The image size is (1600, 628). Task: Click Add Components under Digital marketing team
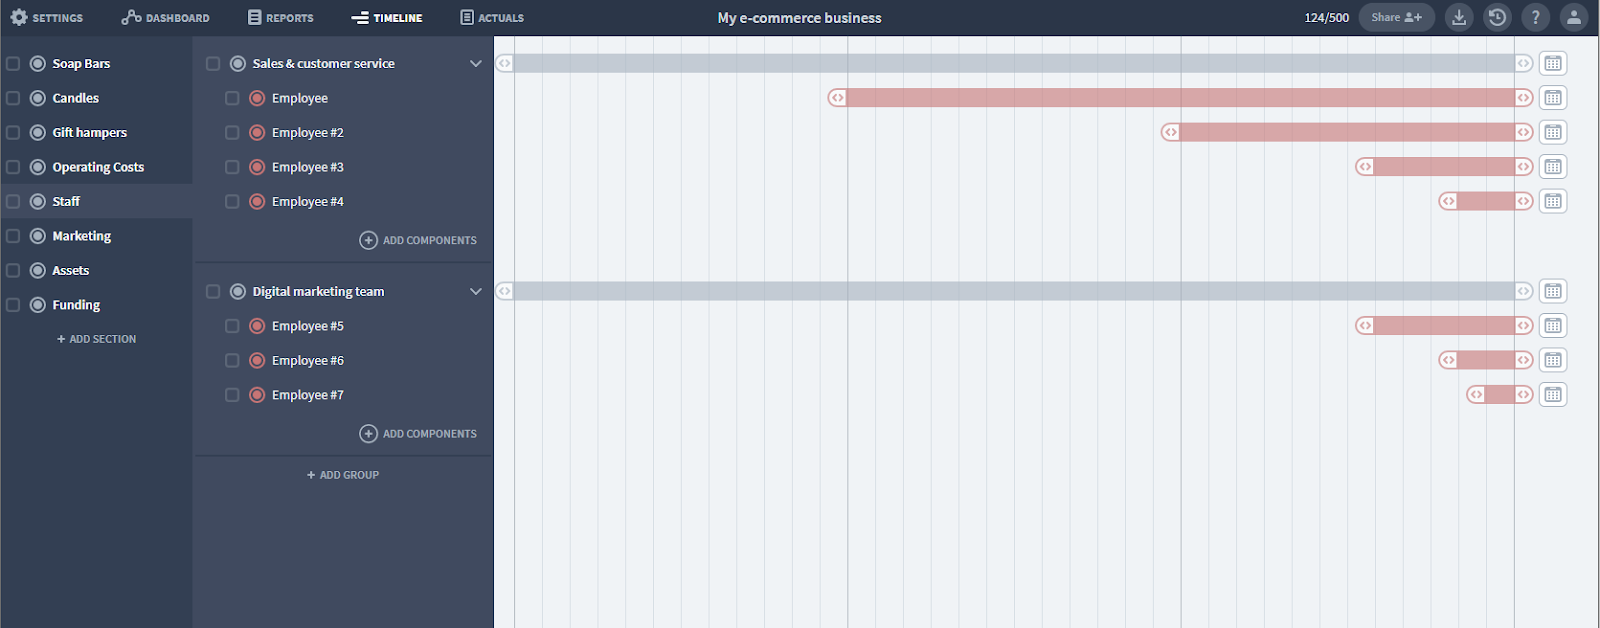coord(418,434)
